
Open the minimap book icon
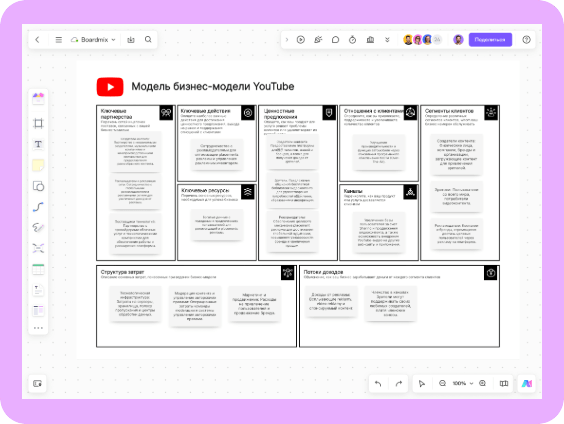[504, 383]
